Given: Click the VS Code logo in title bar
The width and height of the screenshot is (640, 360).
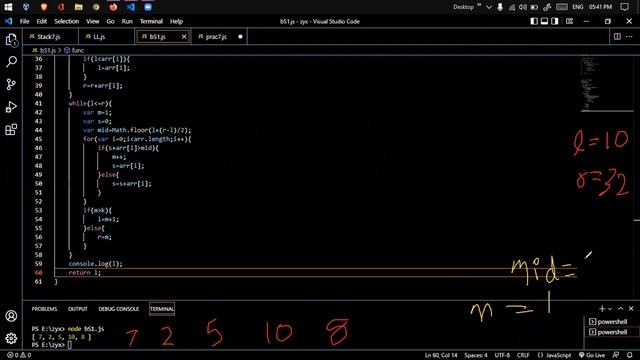Looking at the screenshot, I should 9,21.
